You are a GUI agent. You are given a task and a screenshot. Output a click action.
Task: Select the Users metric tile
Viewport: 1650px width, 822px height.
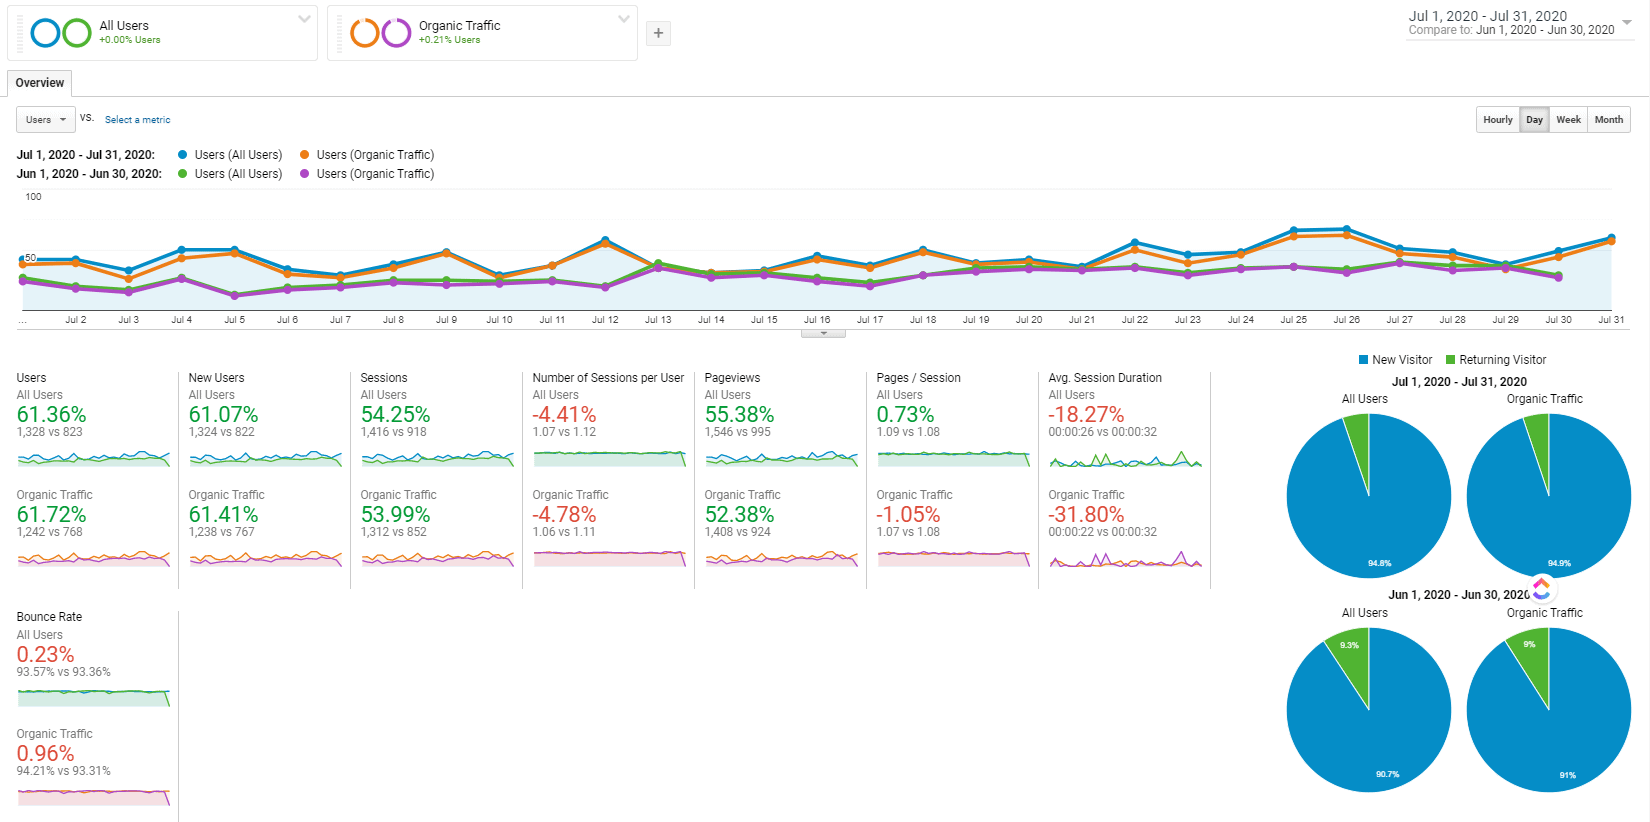(x=93, y=479)
